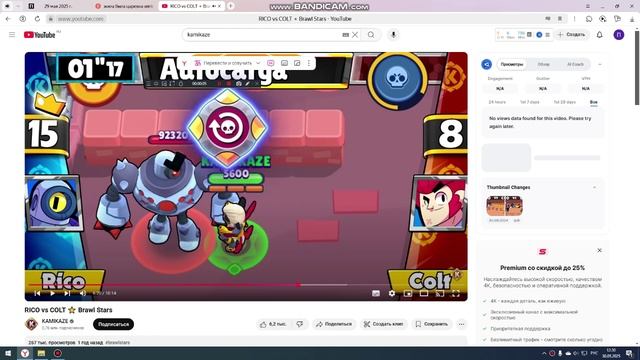Open File Explorer from the taskbar

pyautogui.click(x=41, y=353)
